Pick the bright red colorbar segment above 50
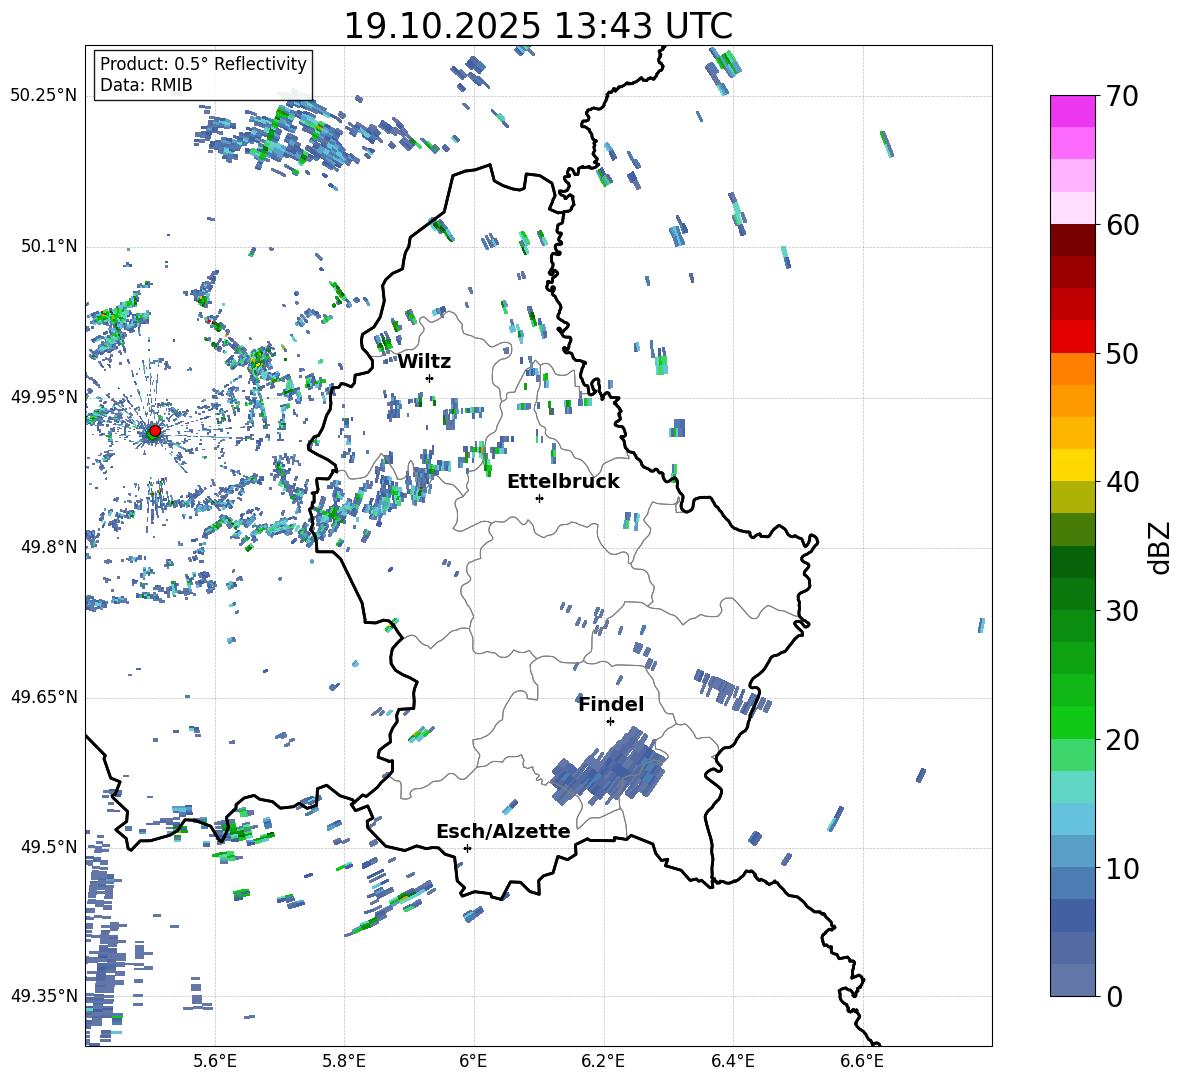This screenshot has height=1081, width=1184. coord(1073,336)
